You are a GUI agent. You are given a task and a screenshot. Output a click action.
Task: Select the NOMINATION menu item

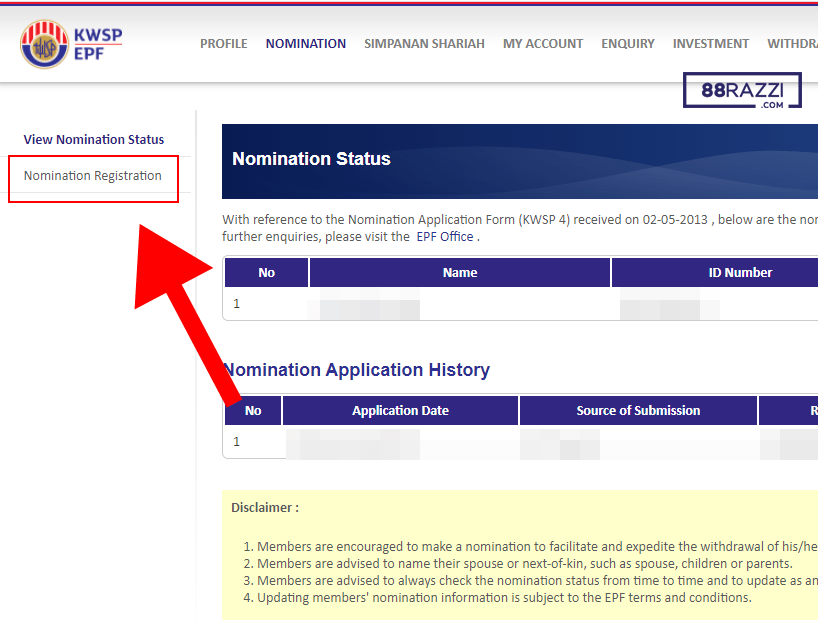[305, 44]
